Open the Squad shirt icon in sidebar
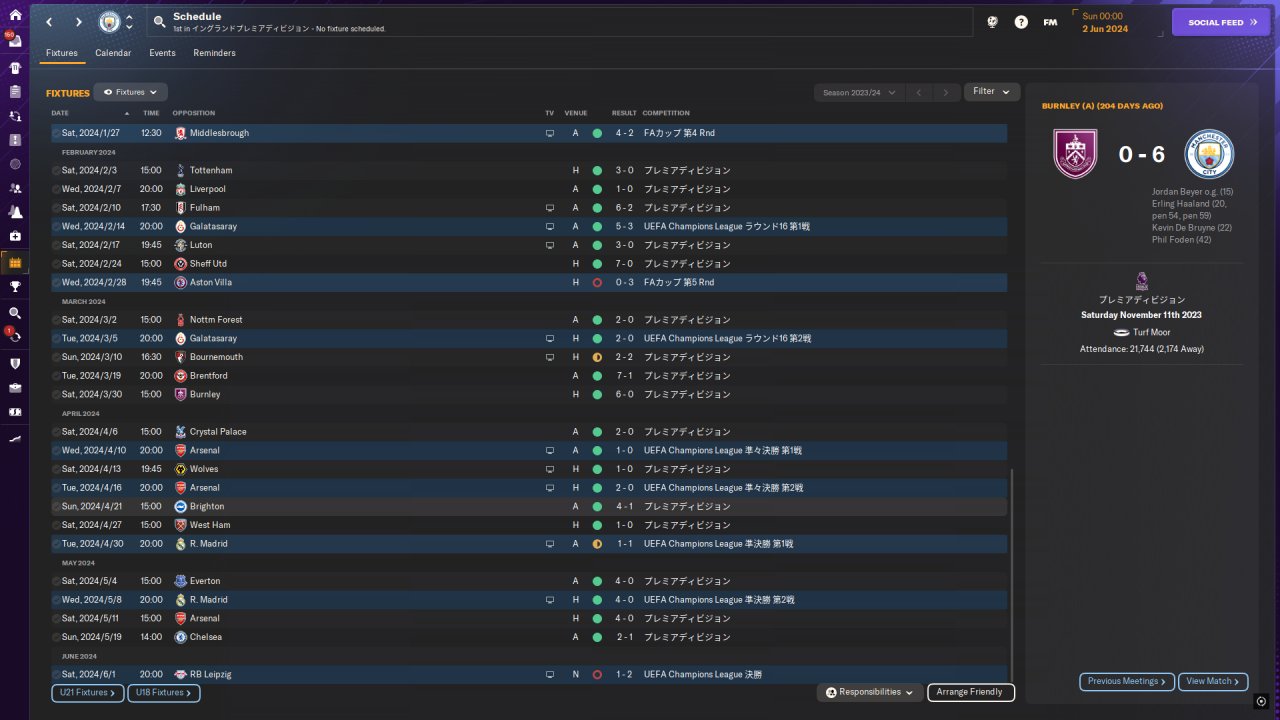 15,68
